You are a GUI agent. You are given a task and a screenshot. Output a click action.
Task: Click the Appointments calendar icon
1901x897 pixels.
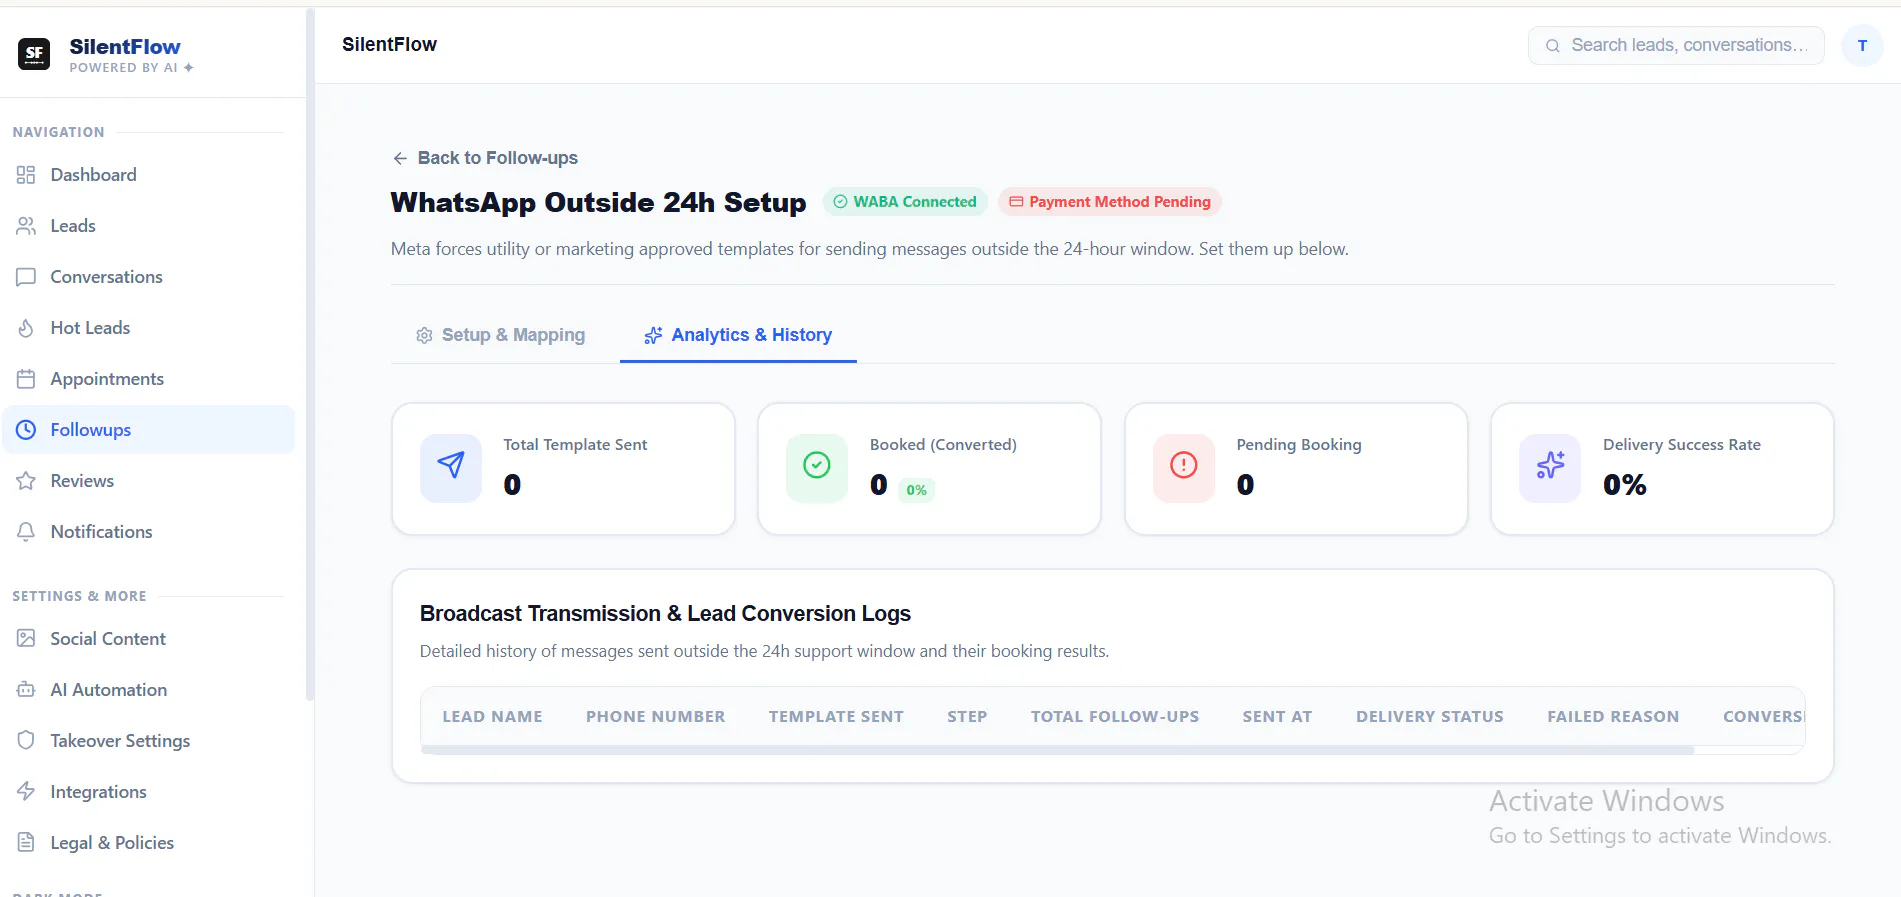[26, 379]
